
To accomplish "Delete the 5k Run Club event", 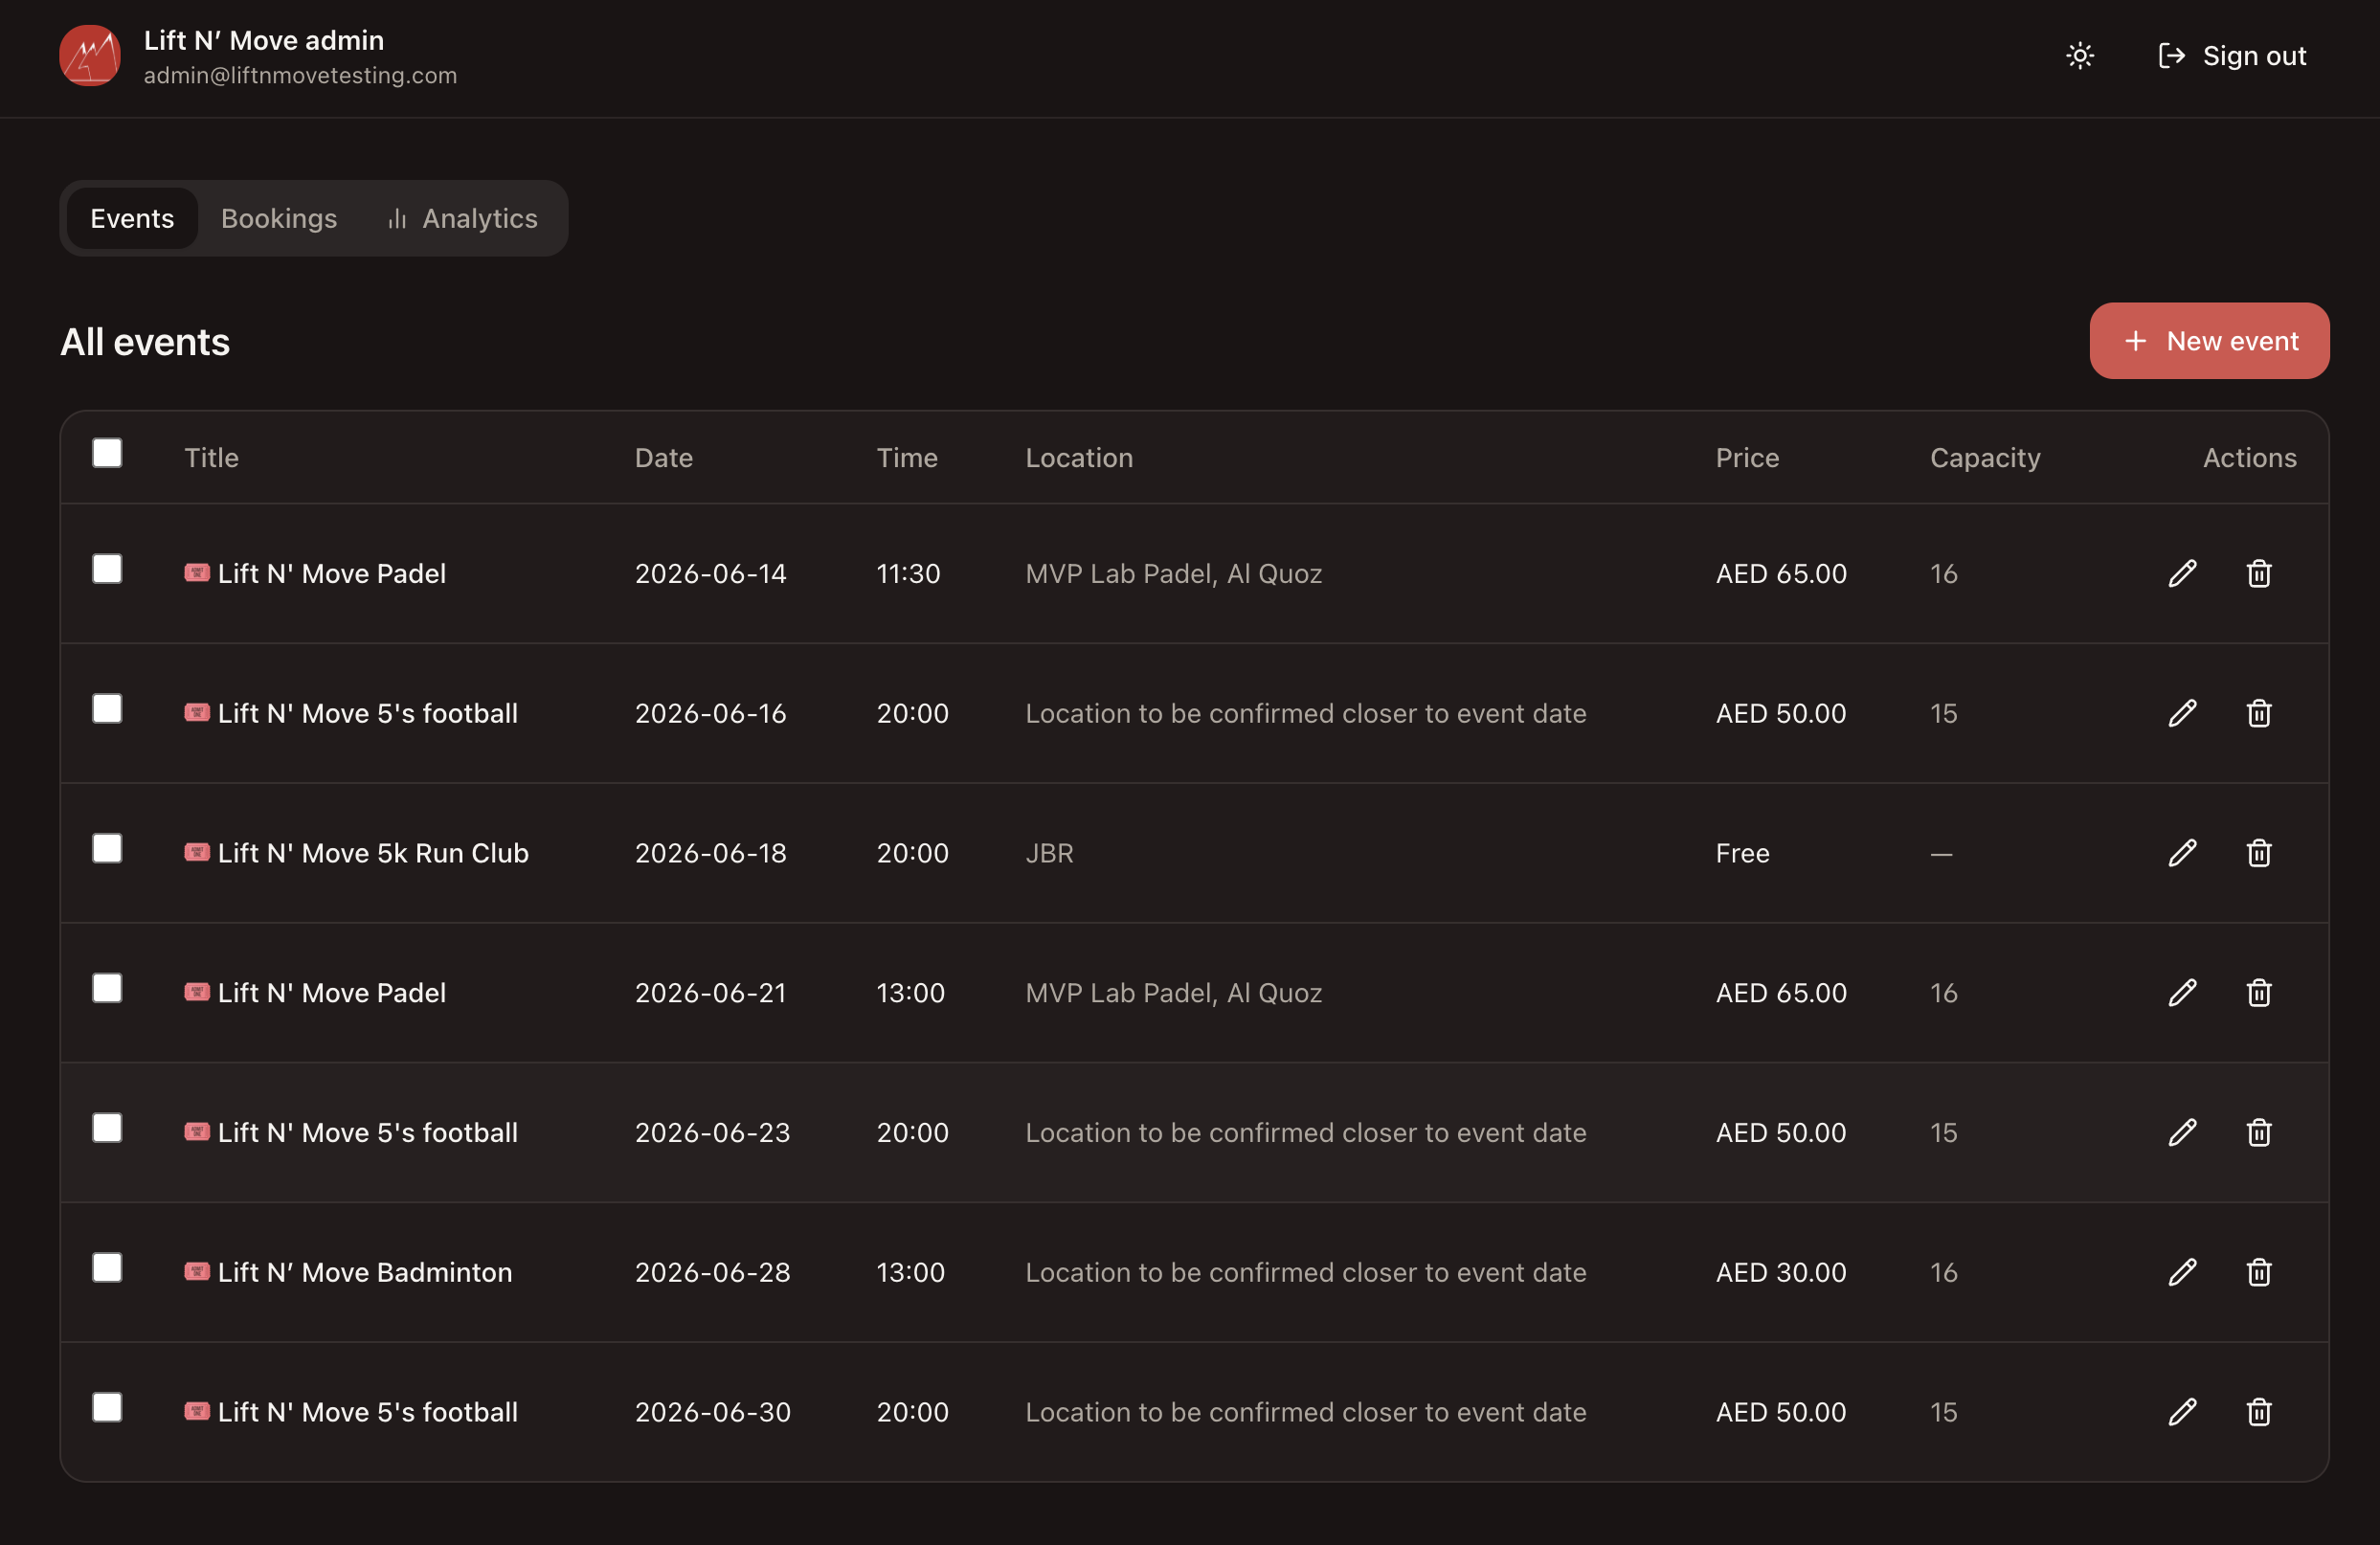I will pyautogui.click(x=2259, y=853).
